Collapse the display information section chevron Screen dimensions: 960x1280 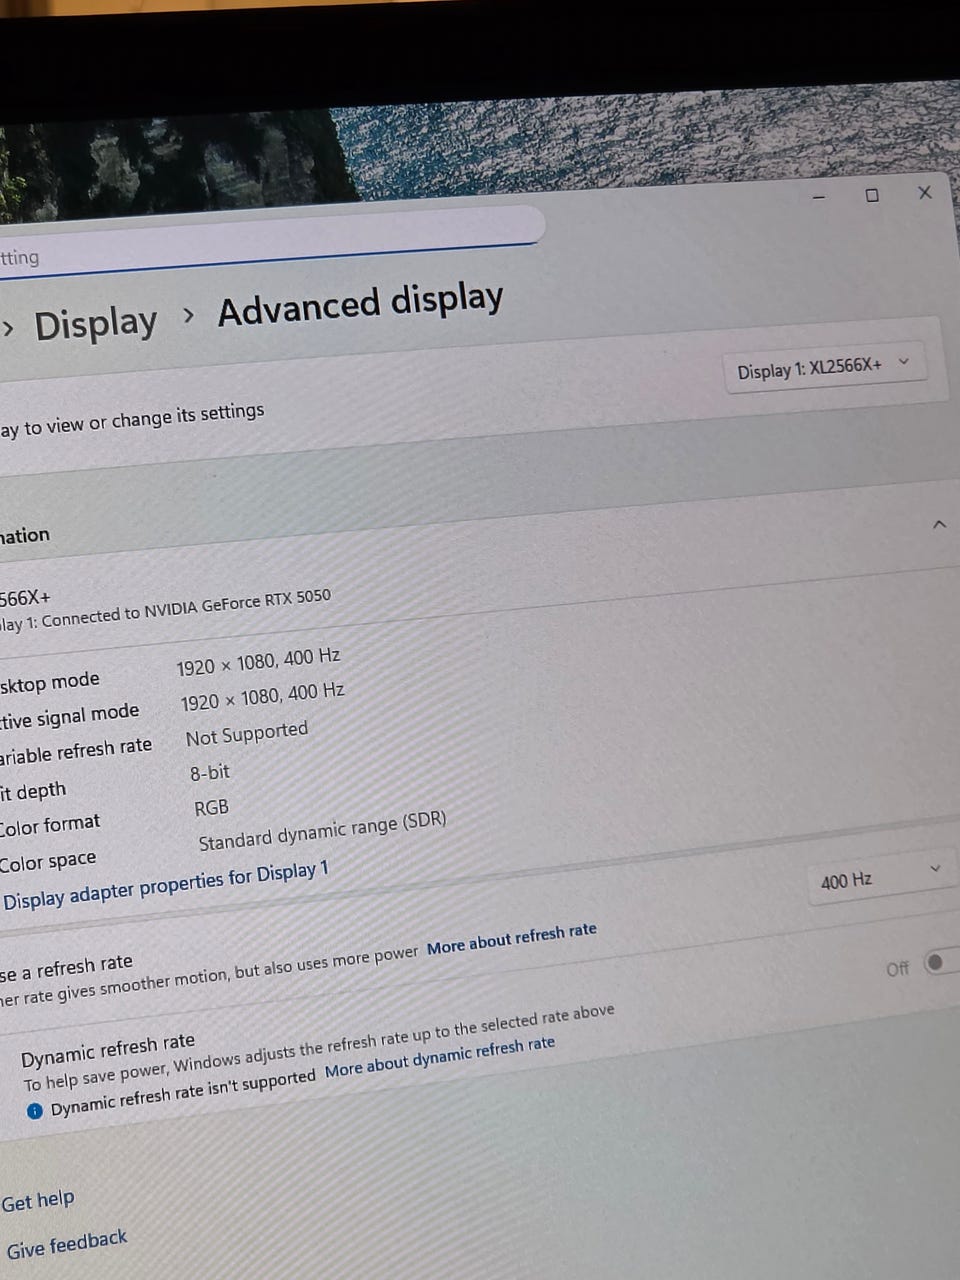(x=939, y=524)
